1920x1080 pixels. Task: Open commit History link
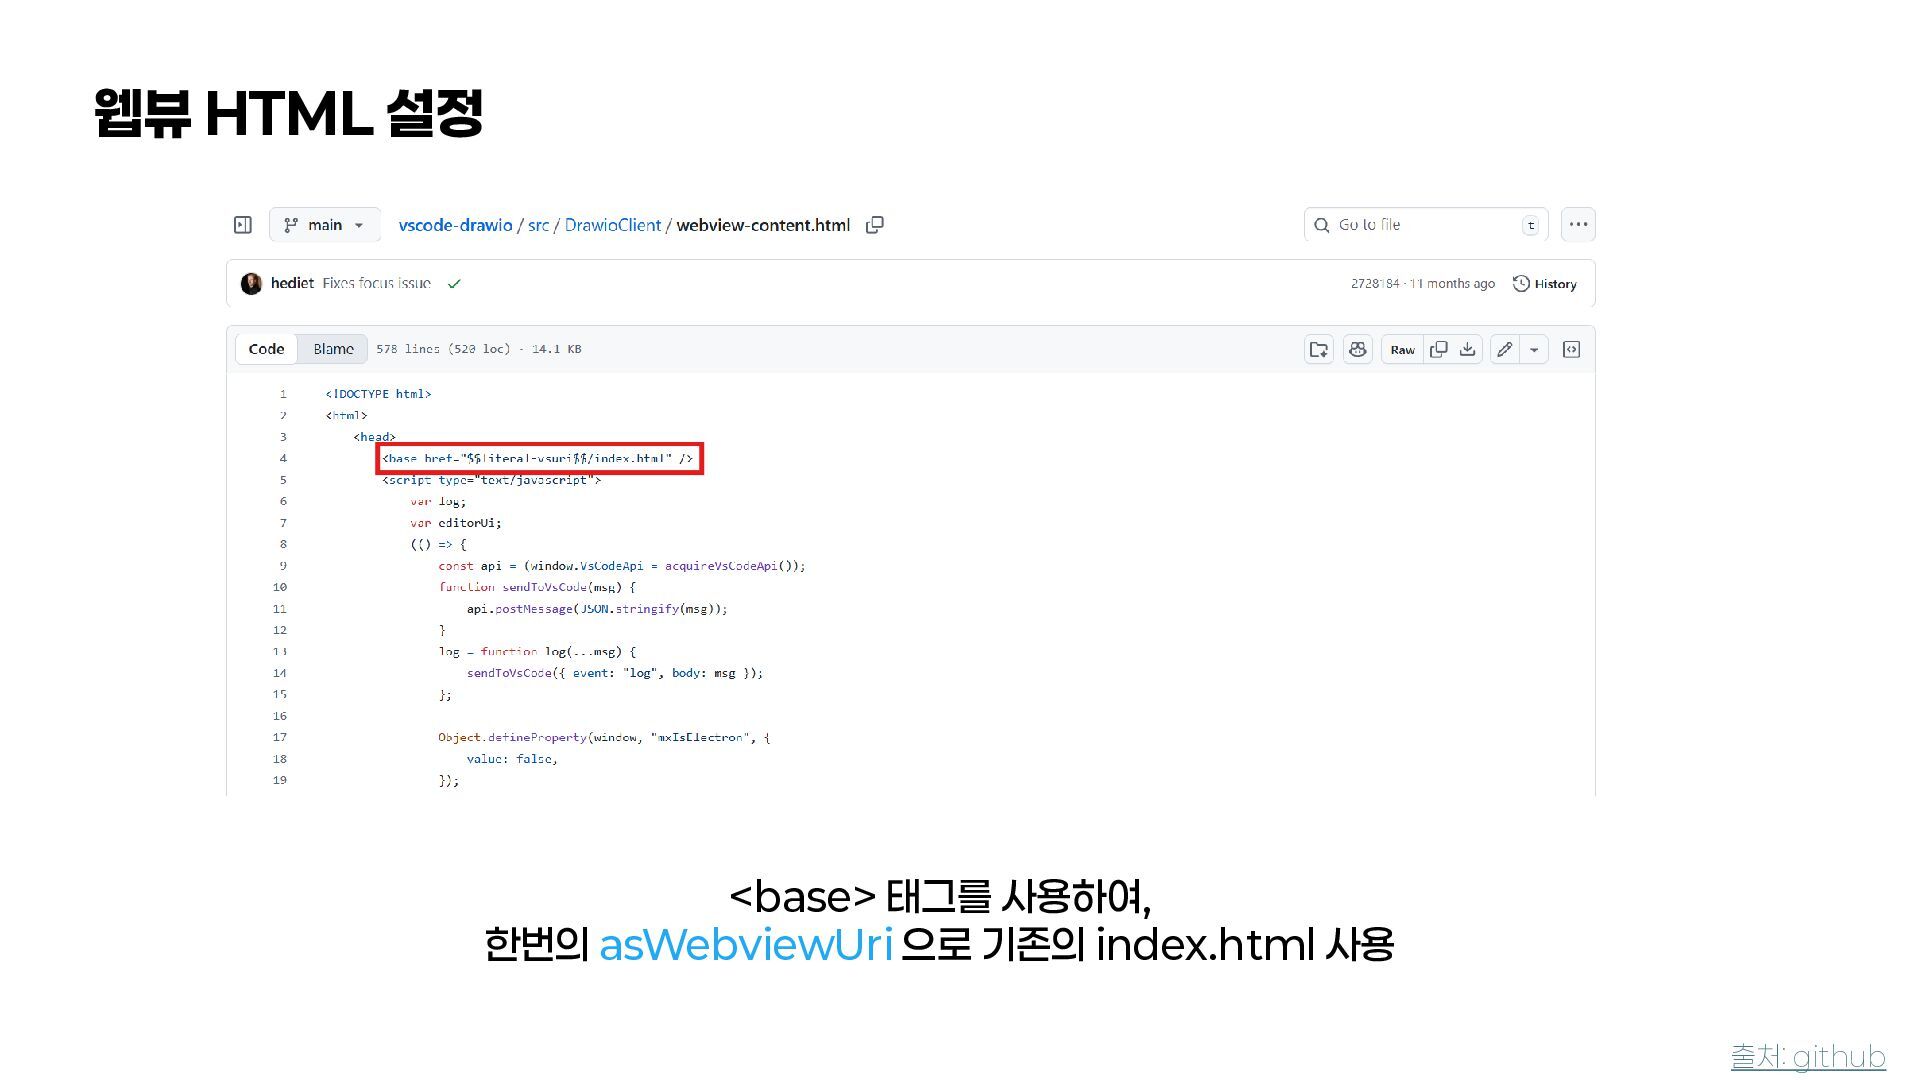(1545, 284)
